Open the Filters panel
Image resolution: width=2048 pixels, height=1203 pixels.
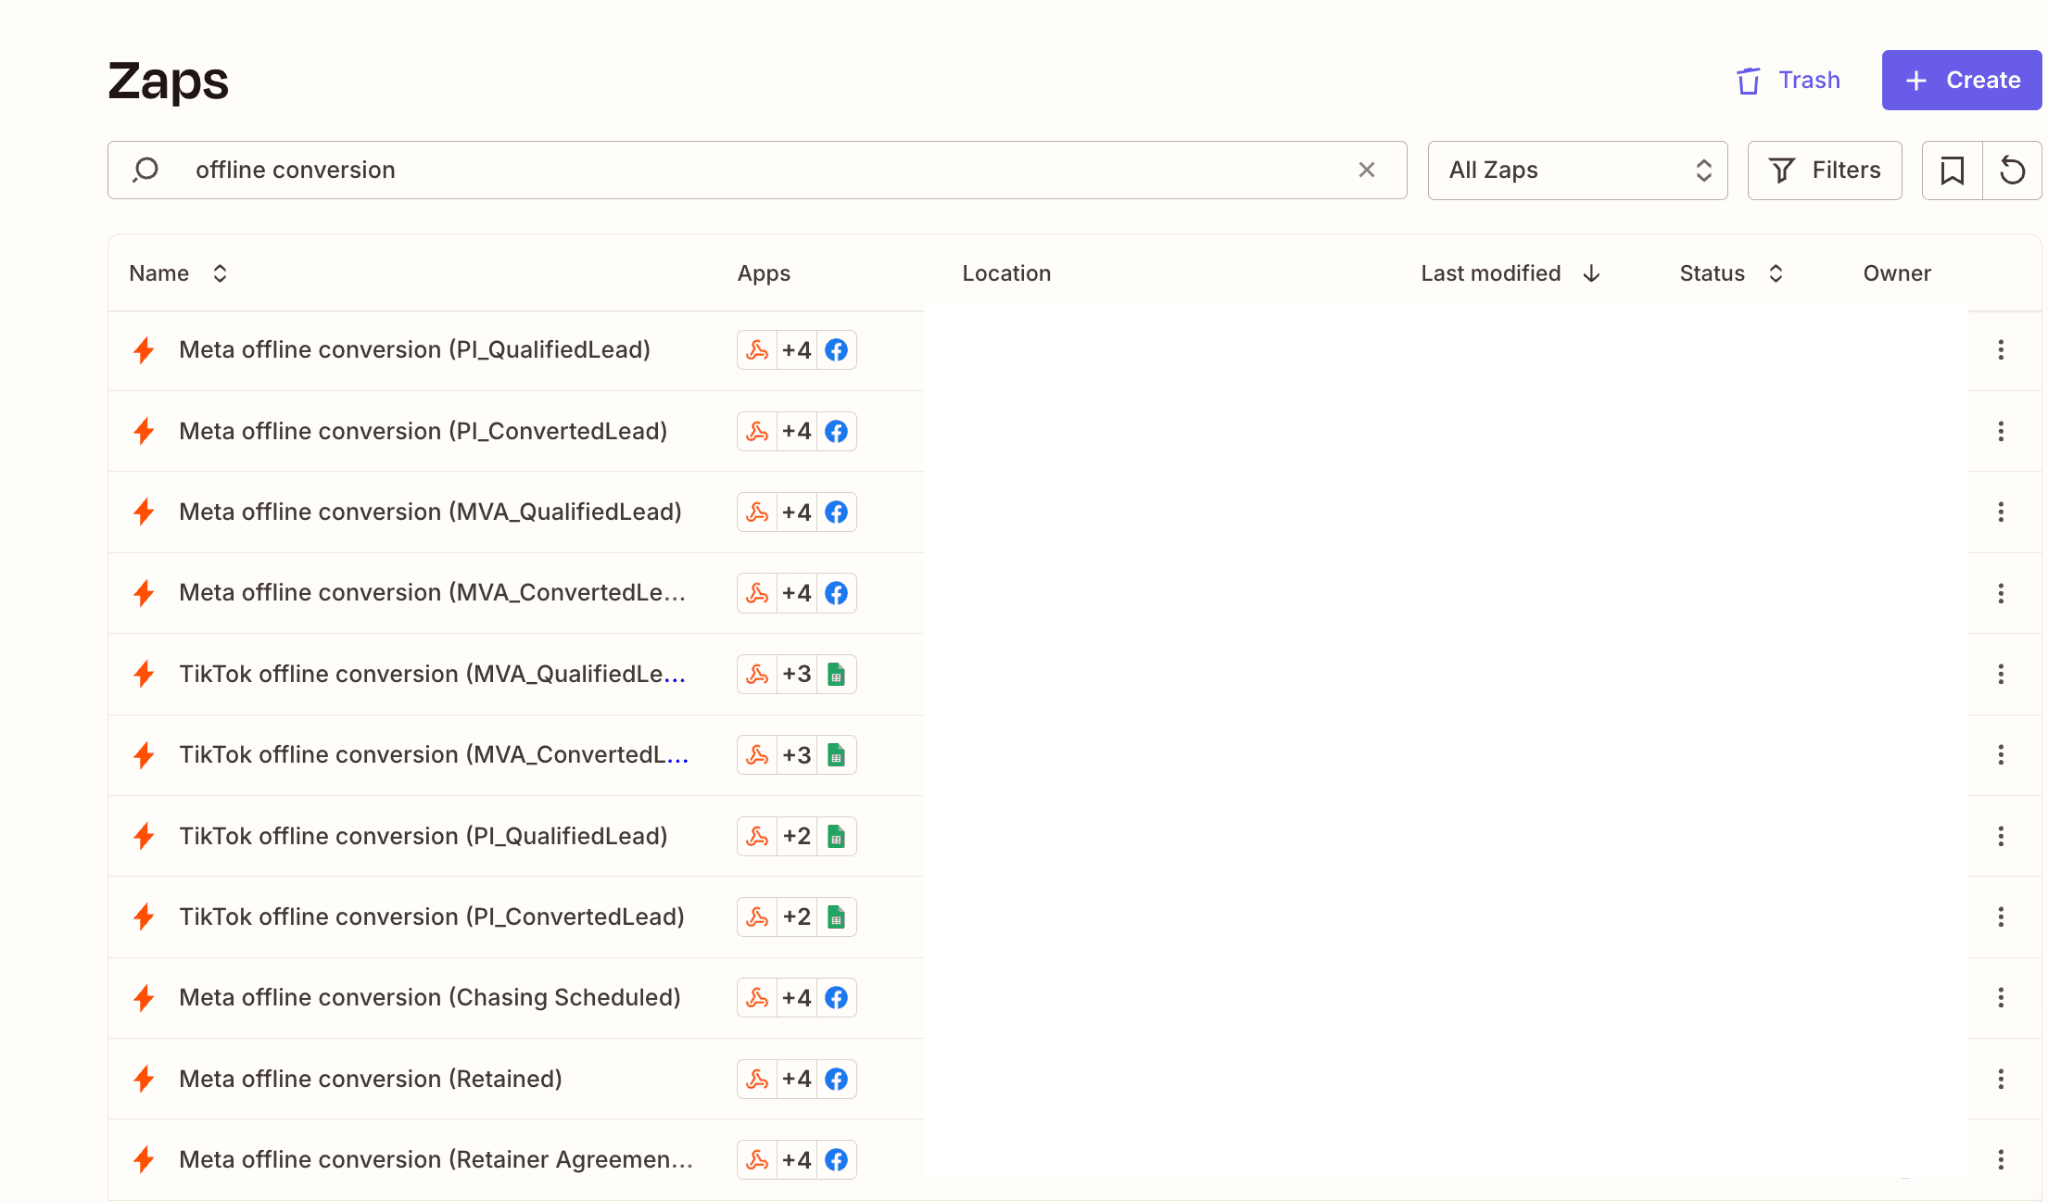1824,170
